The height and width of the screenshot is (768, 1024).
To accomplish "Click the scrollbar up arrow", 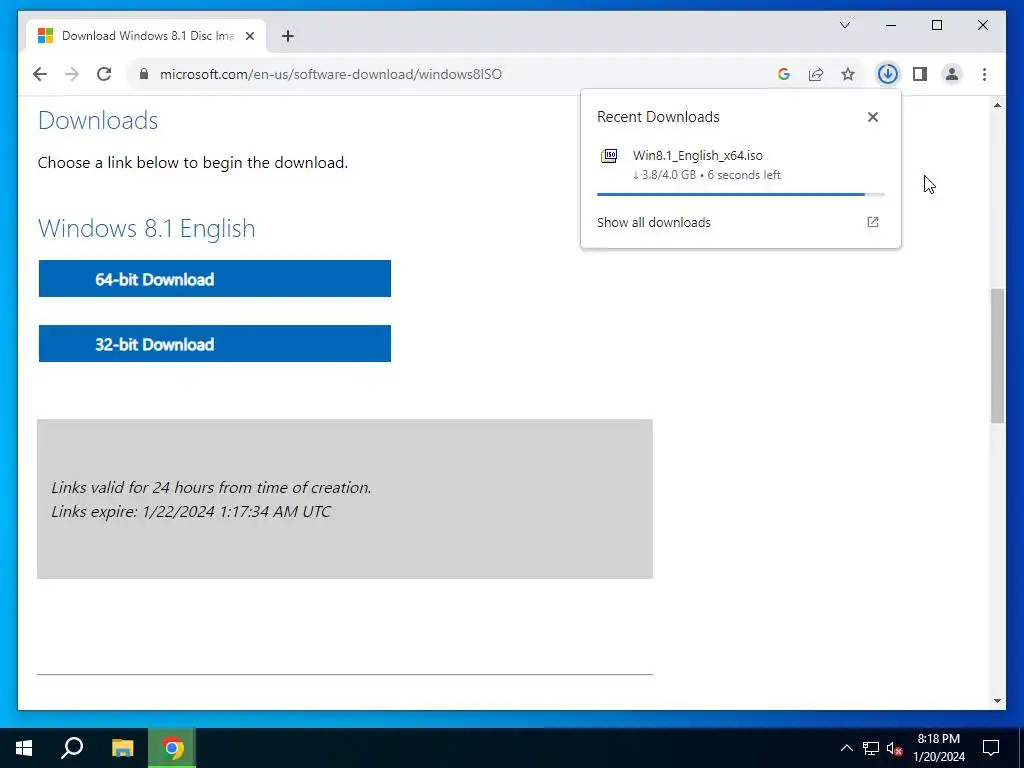I will pos(997,104).
